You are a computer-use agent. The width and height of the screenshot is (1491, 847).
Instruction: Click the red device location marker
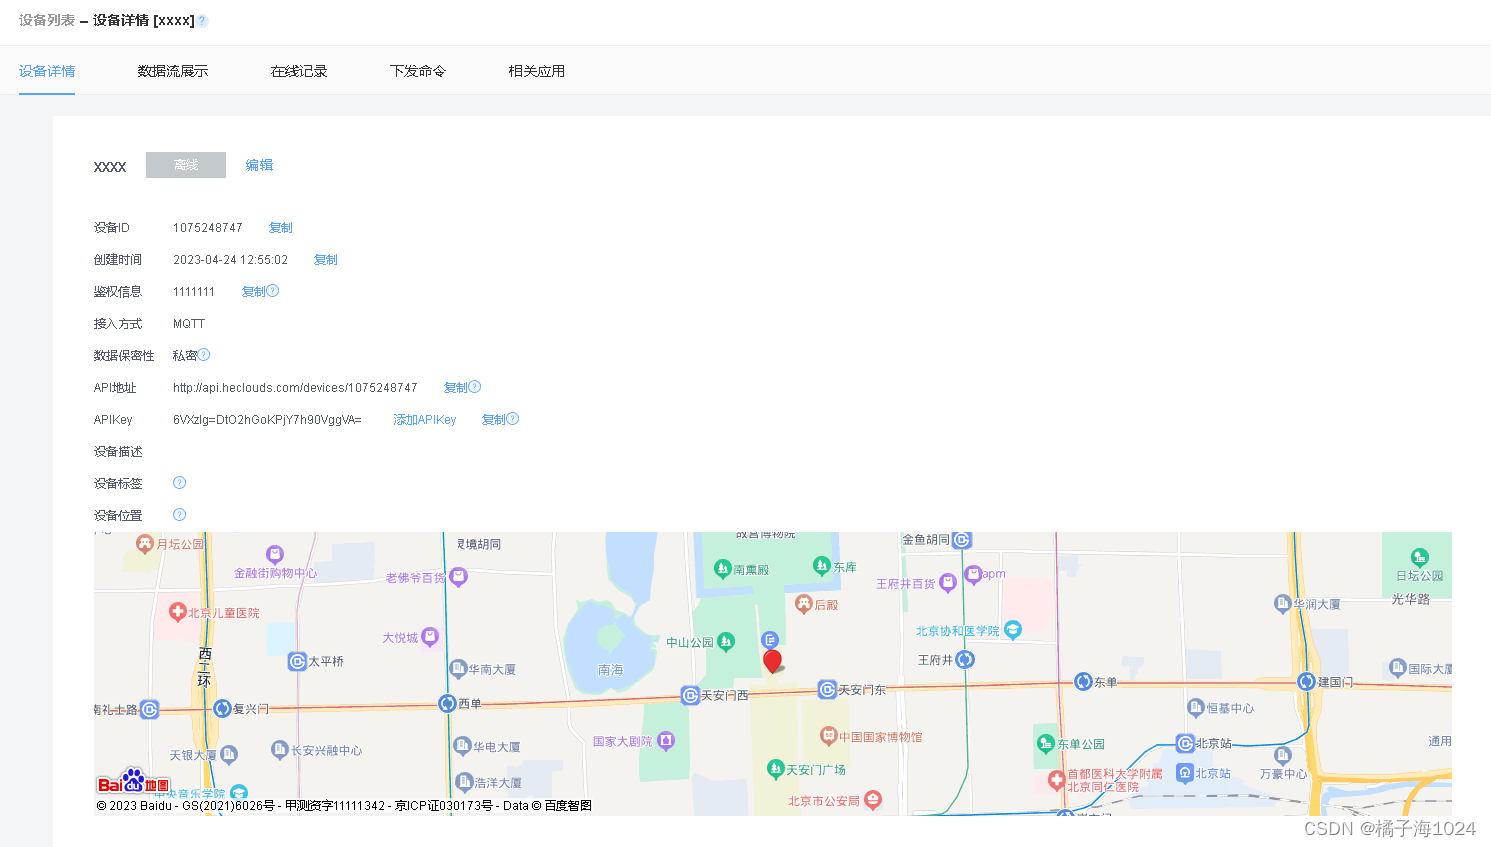coord(772,661)
